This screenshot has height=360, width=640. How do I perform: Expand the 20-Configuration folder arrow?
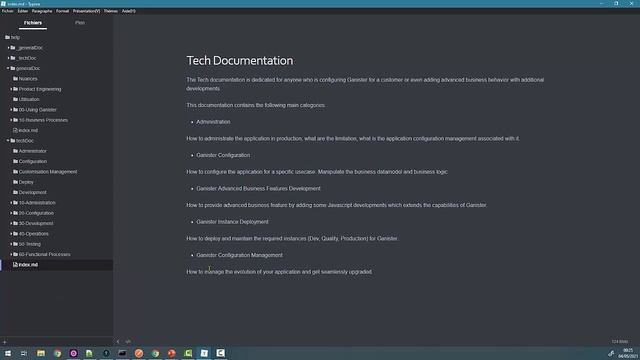[x=11, y=213]
